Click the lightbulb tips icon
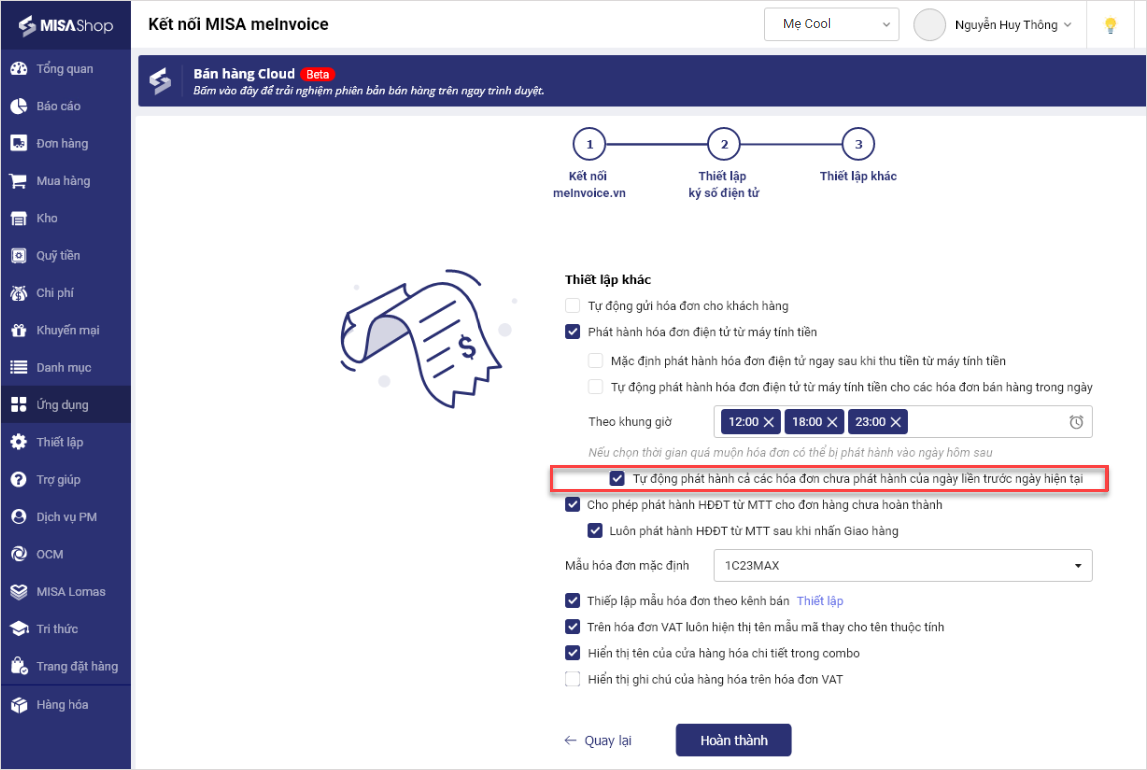 coord(1110,26)
